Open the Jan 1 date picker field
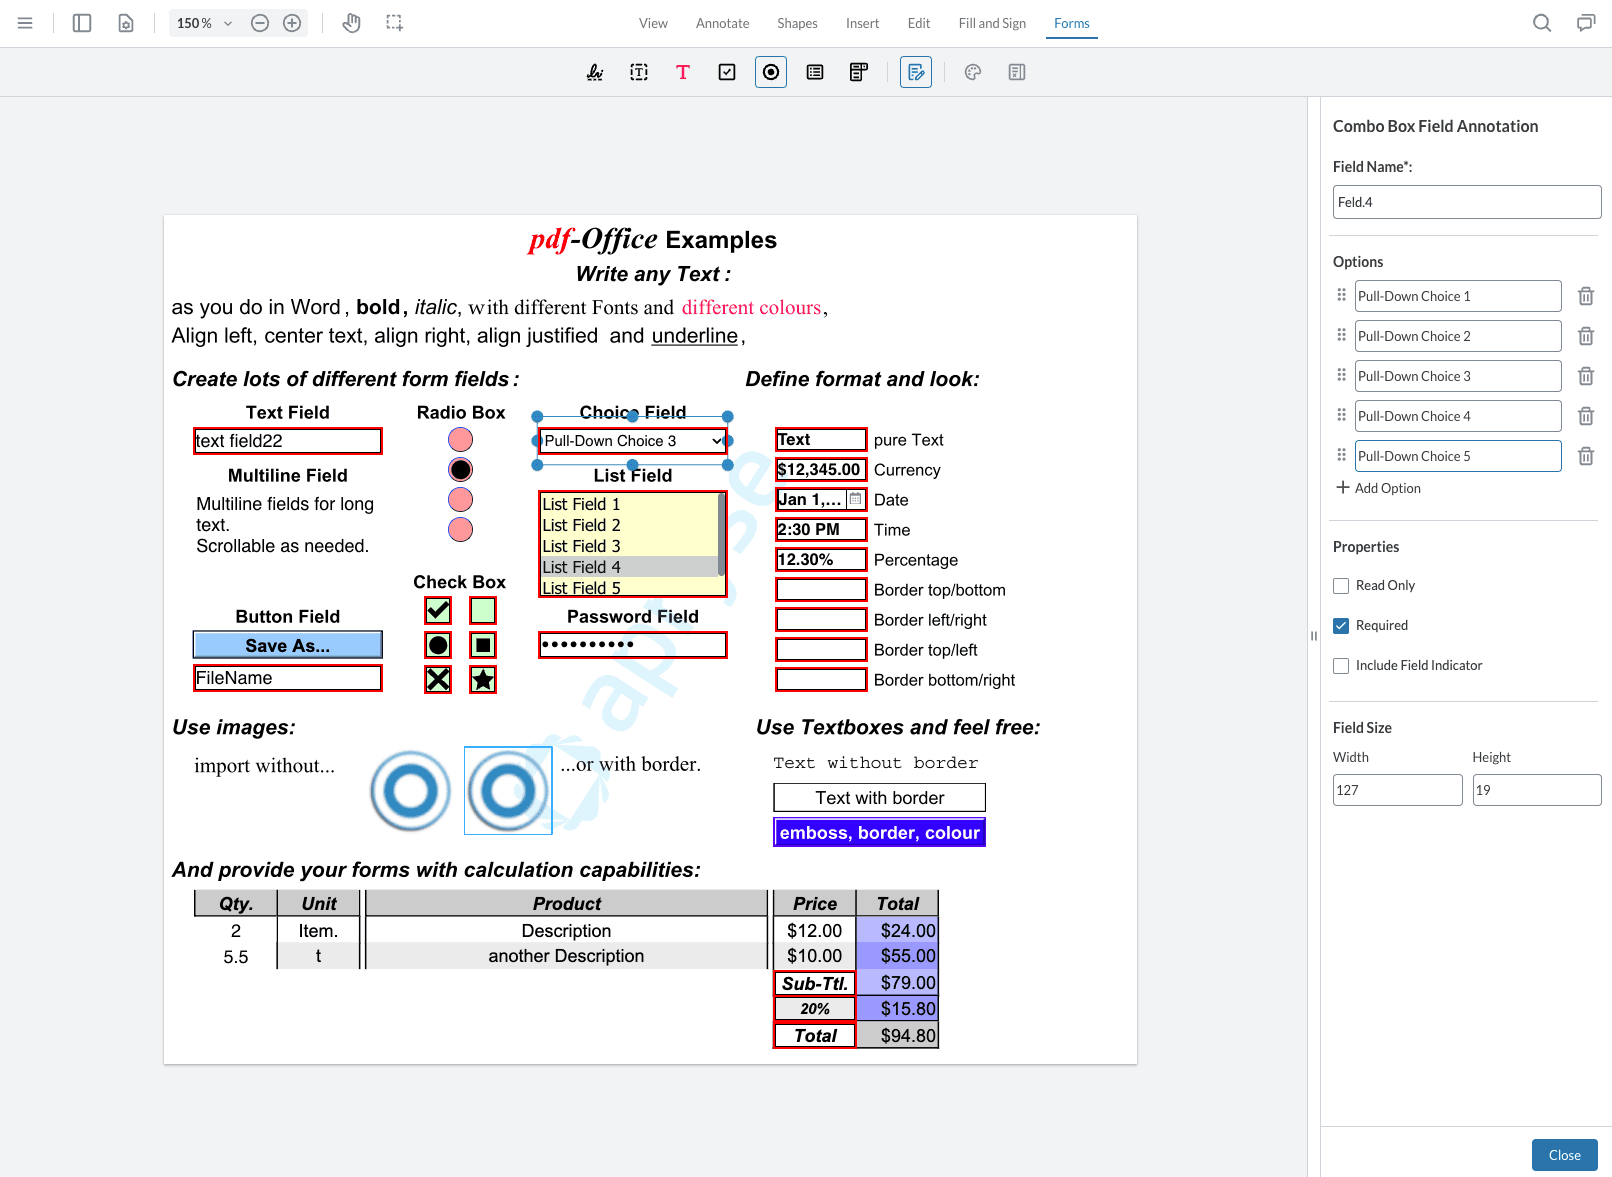 click(855, 499)
